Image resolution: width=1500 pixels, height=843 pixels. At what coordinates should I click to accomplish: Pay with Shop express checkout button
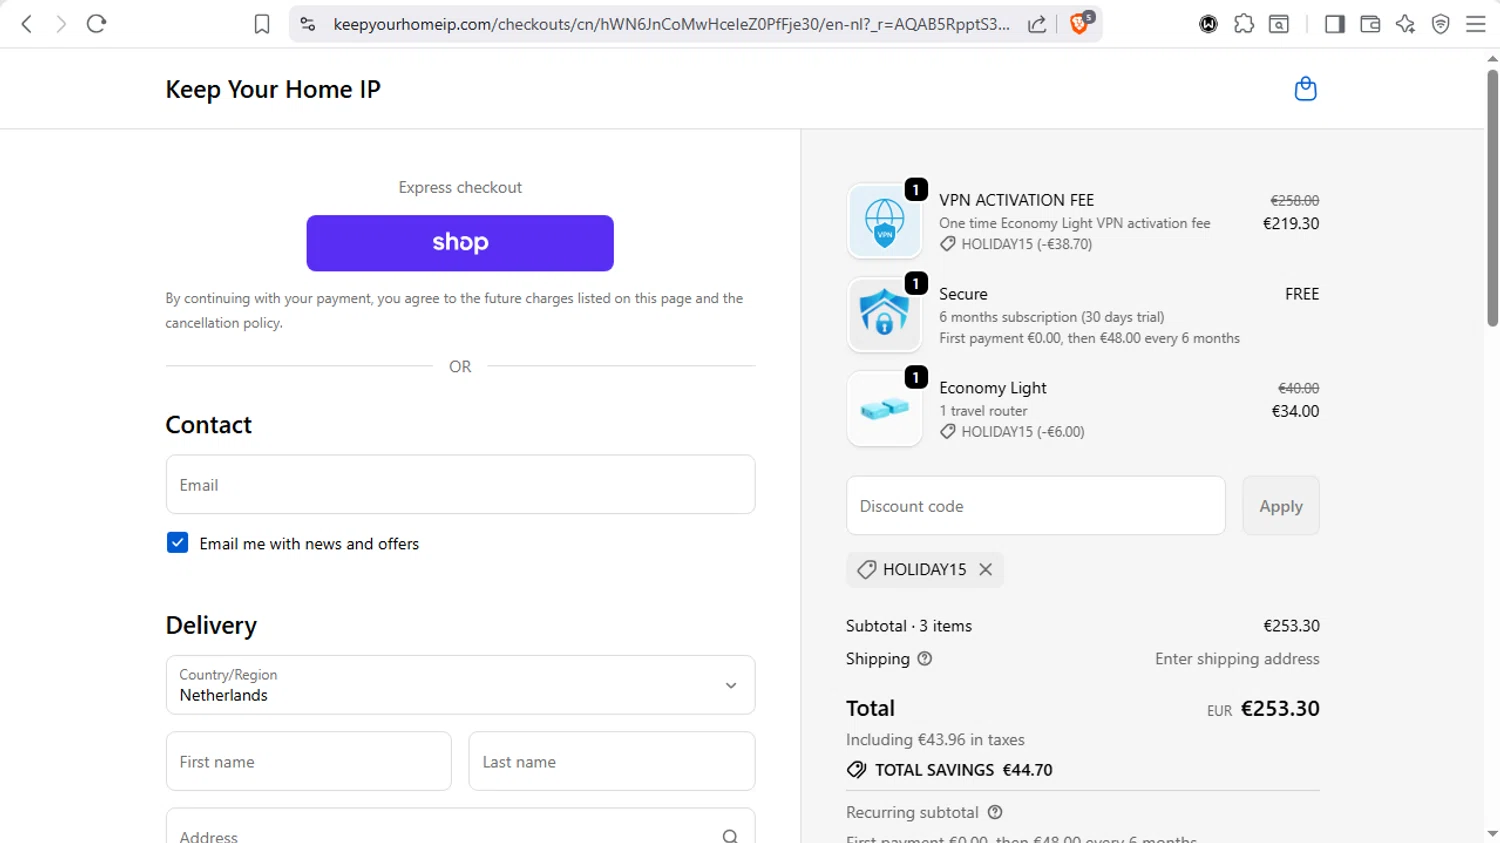click(x=460, y=243)
